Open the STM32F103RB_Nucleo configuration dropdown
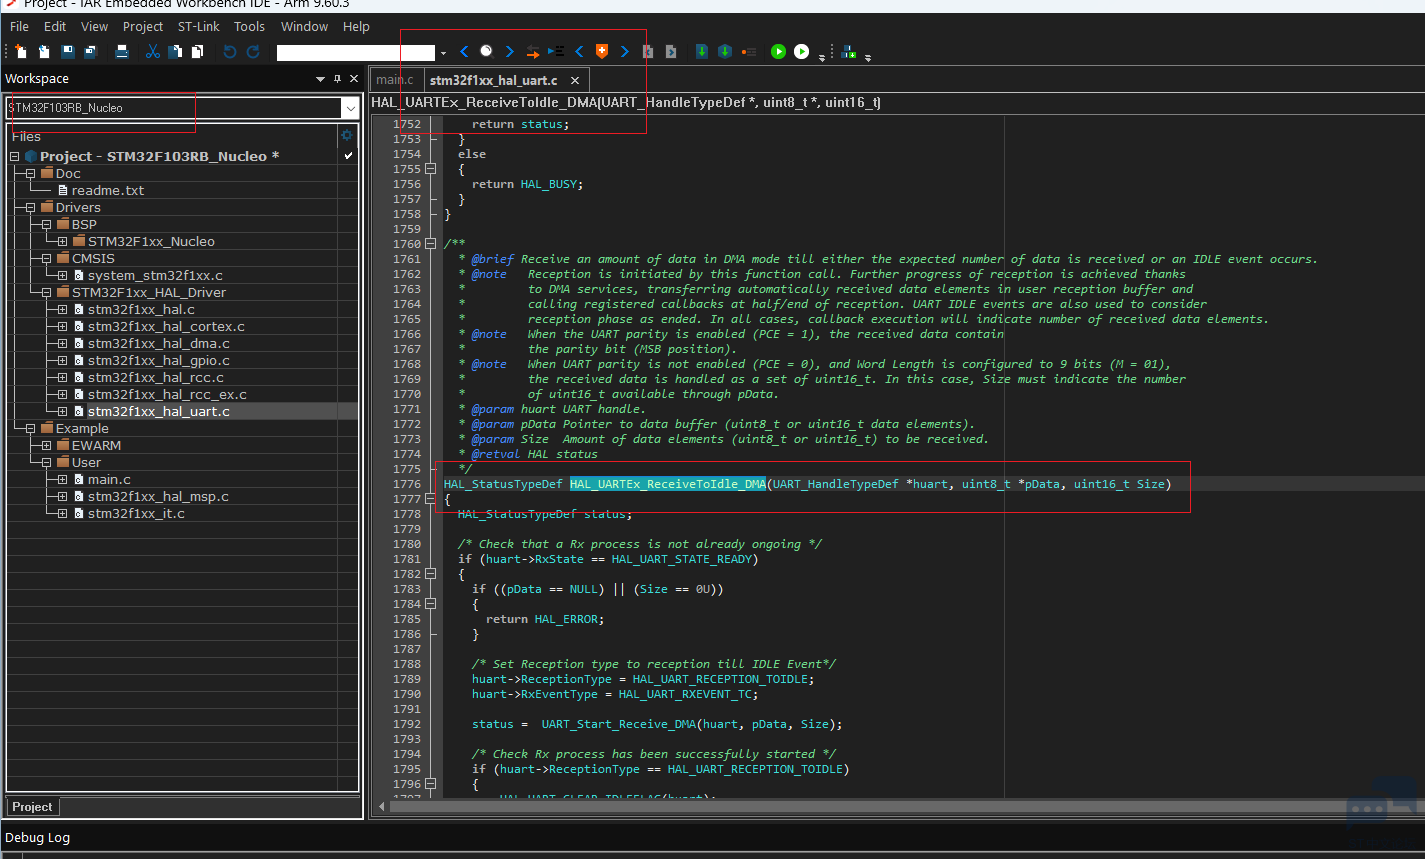 pyautogui.click(x=349, y=108)
